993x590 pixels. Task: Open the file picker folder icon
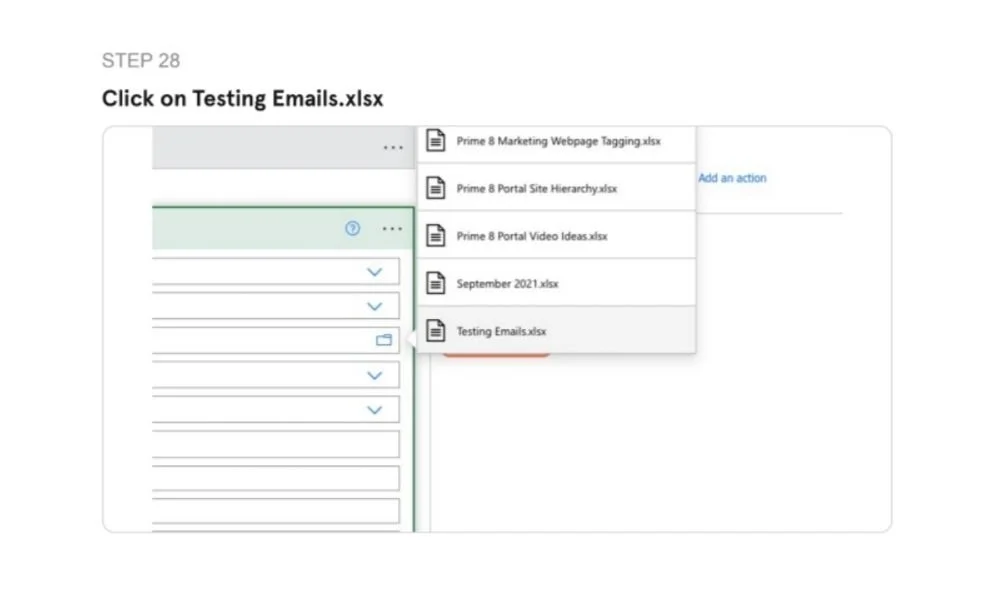[384, 339]
